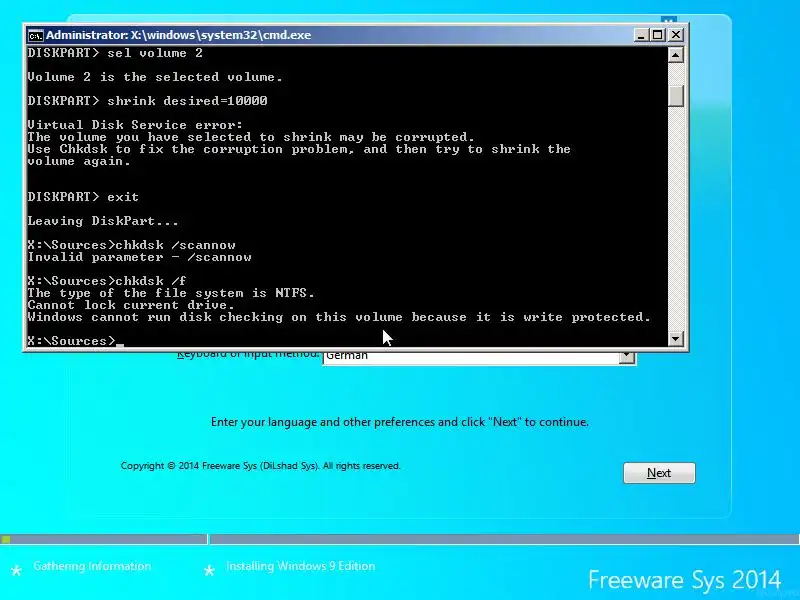
Task: Click 'Invalid parameter - /scannow' text
Action: click(x=139, y=257)
